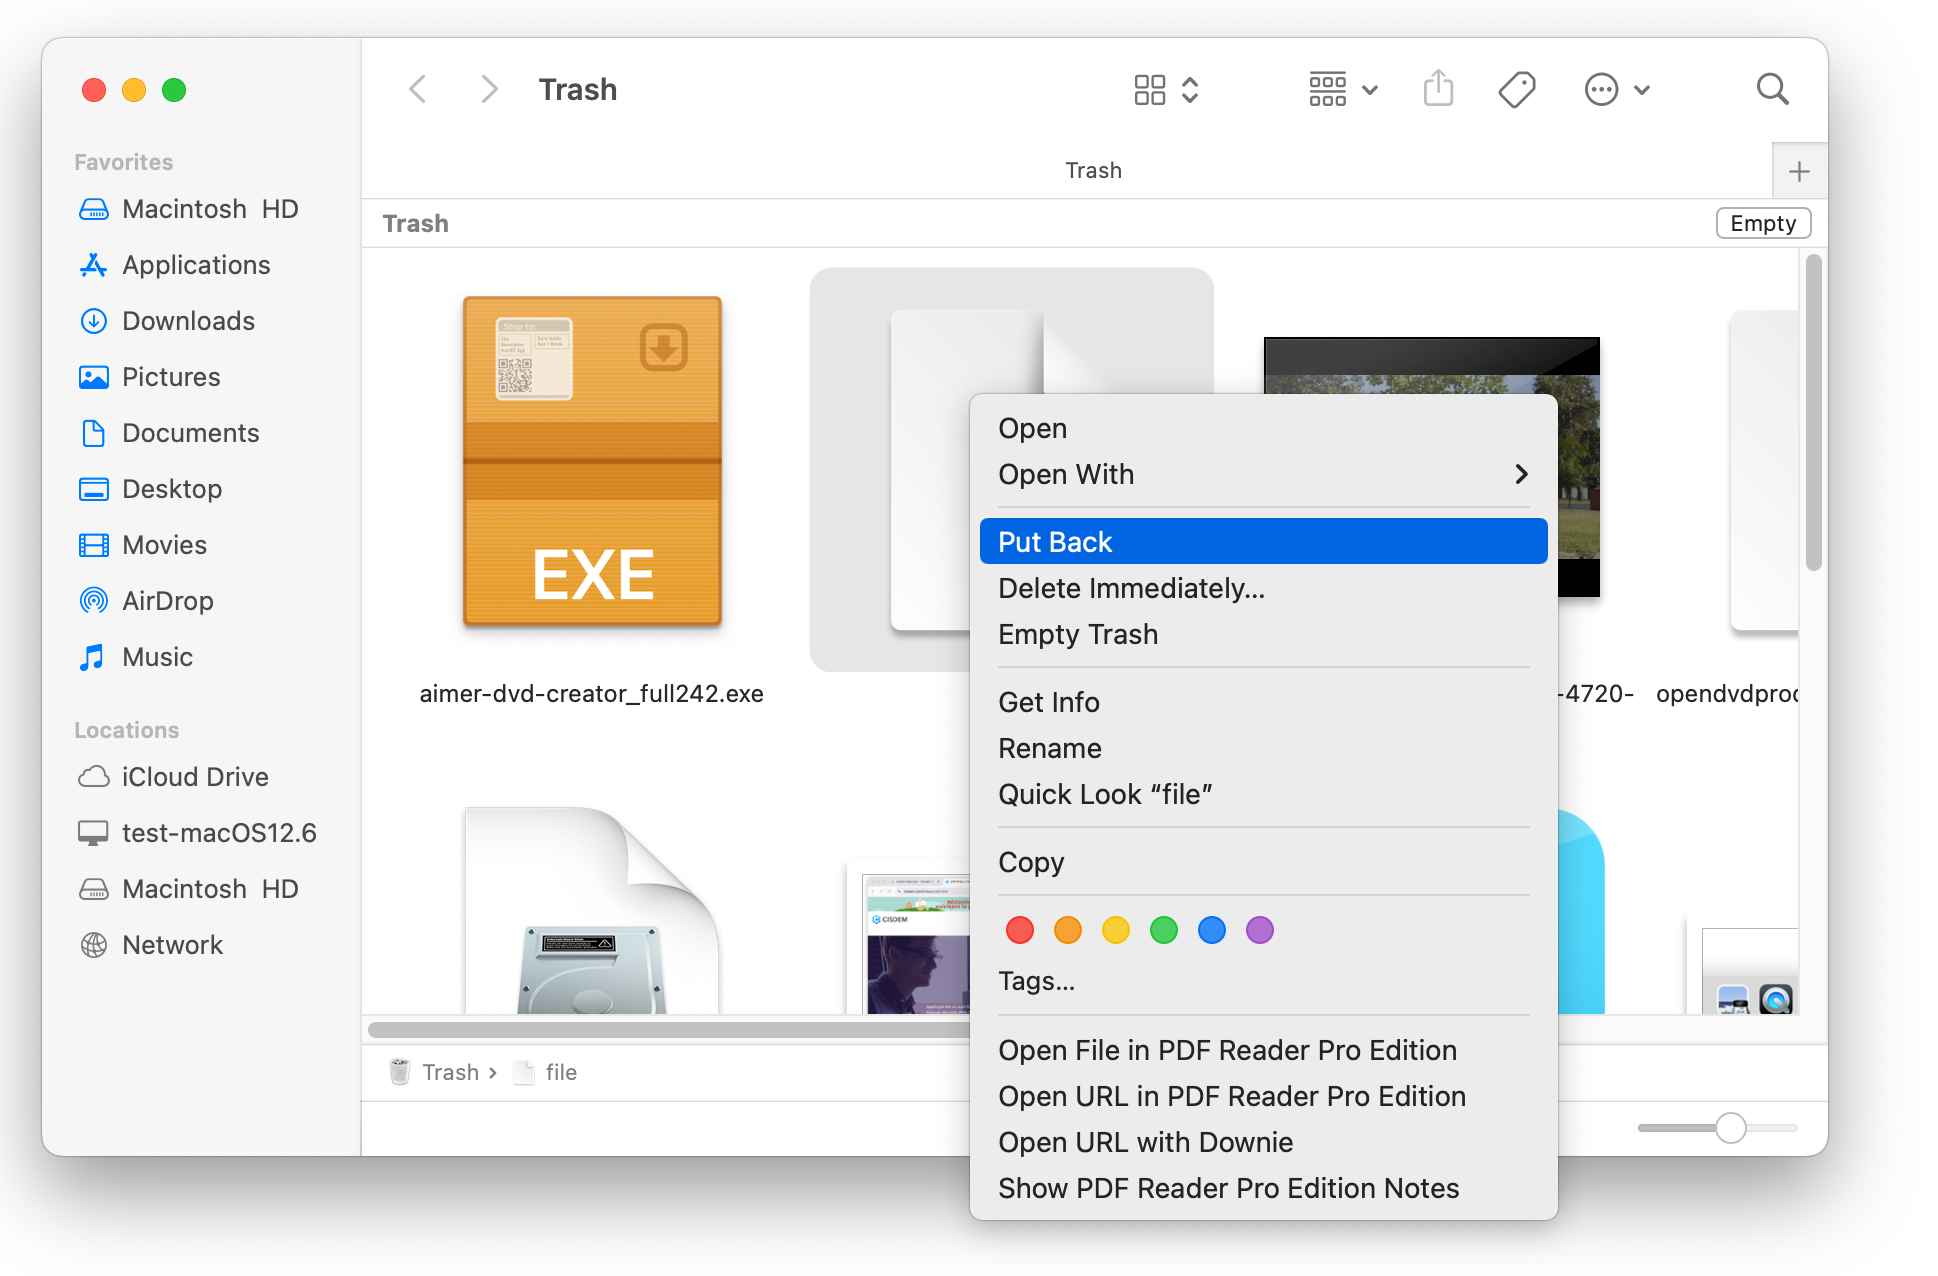Apply the red tag color
Screen dimensions: 1938x1276
(1019, 930)
